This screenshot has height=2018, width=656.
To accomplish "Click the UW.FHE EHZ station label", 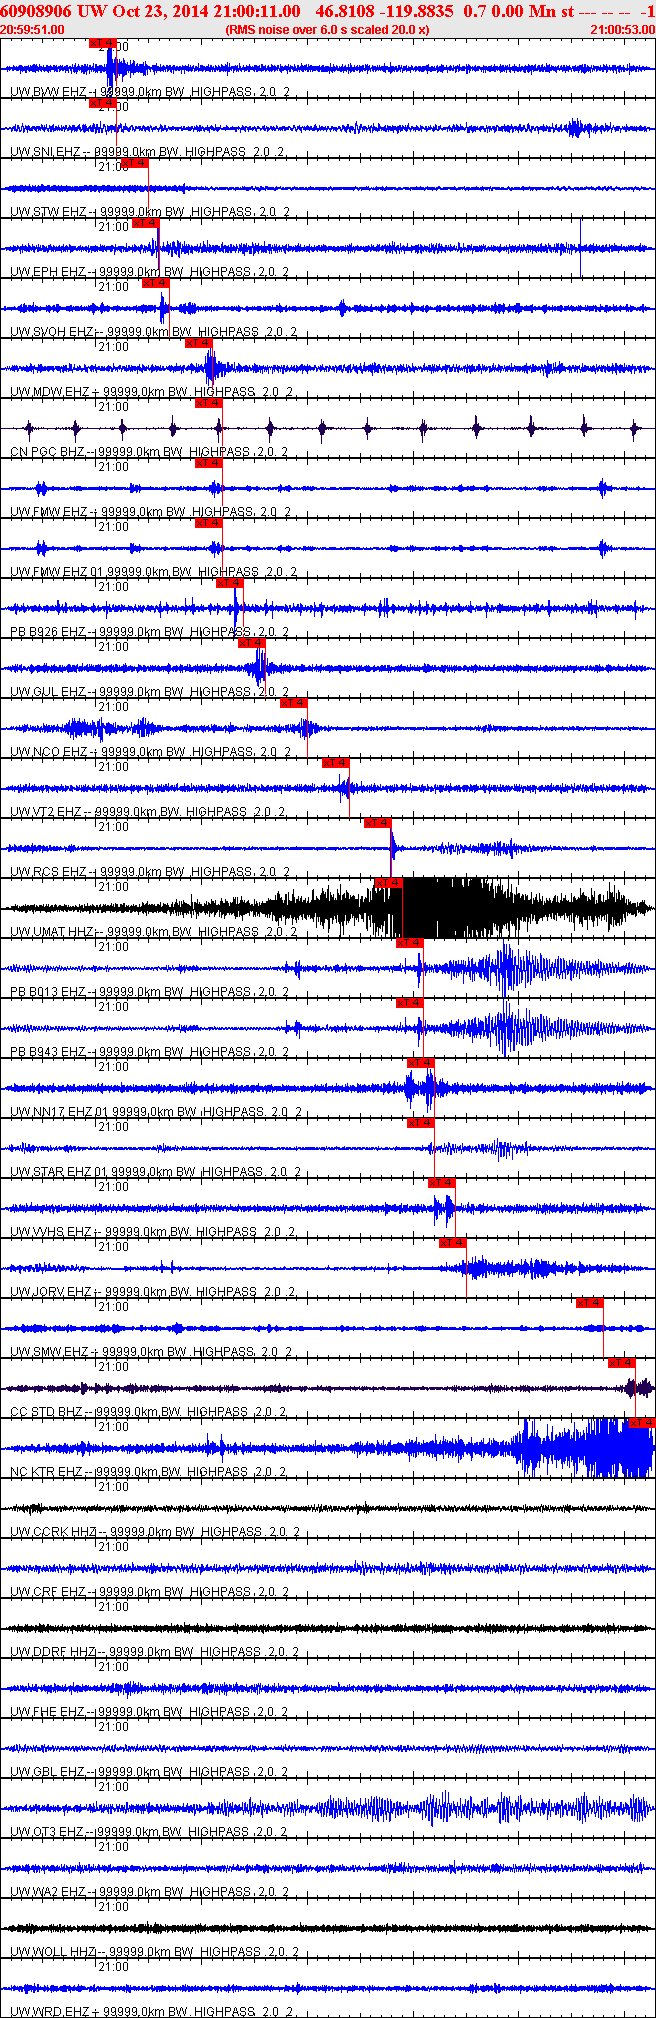I will tap(149, 1712).
